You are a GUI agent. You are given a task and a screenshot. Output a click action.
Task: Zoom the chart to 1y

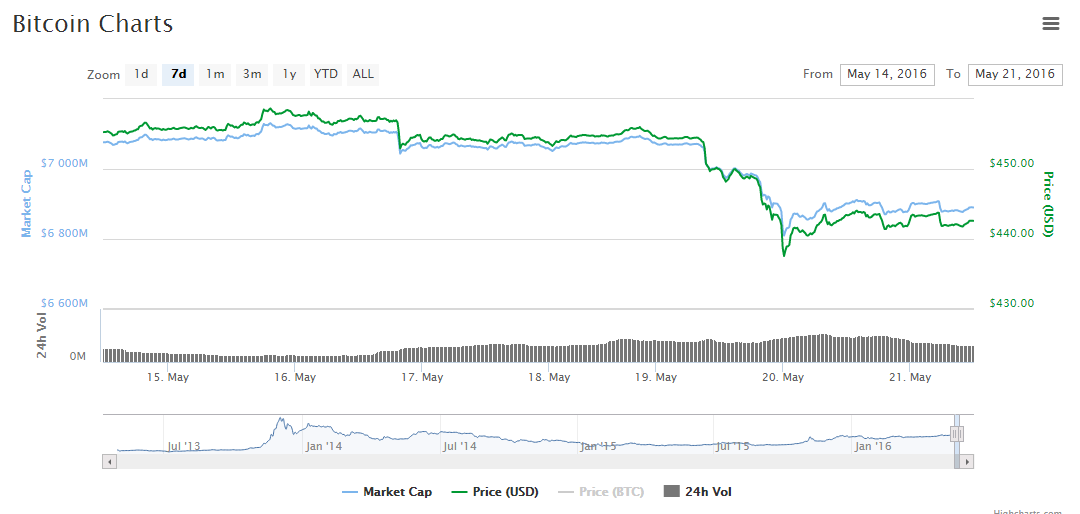289,74
